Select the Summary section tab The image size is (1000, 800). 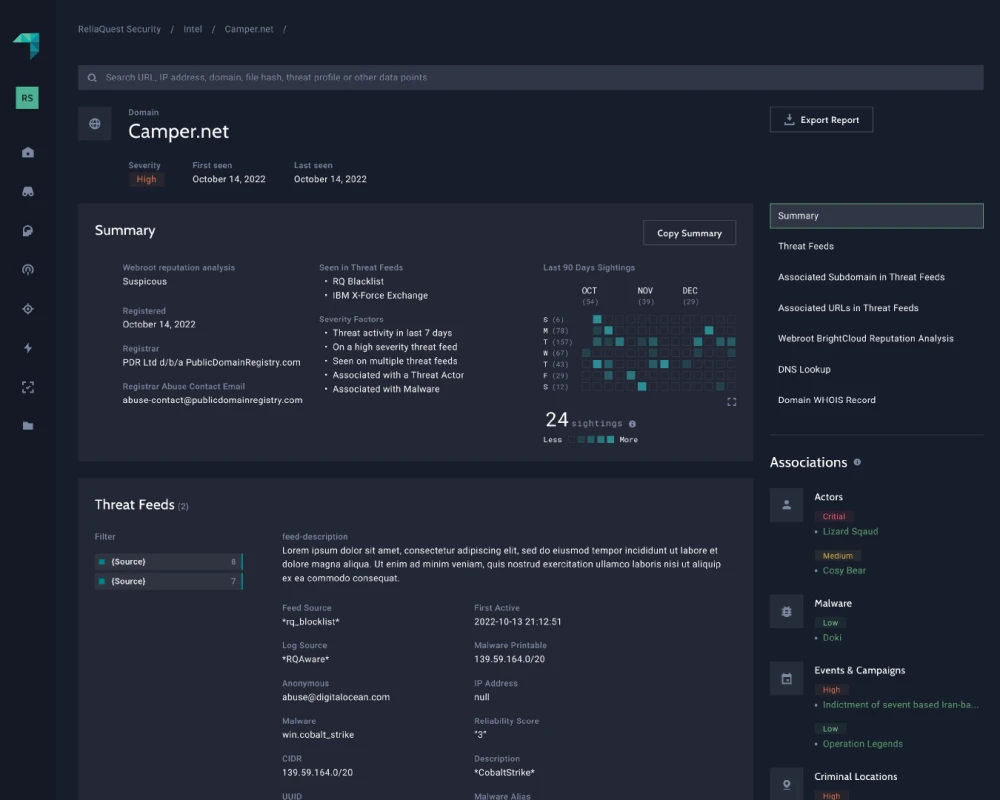876,216
